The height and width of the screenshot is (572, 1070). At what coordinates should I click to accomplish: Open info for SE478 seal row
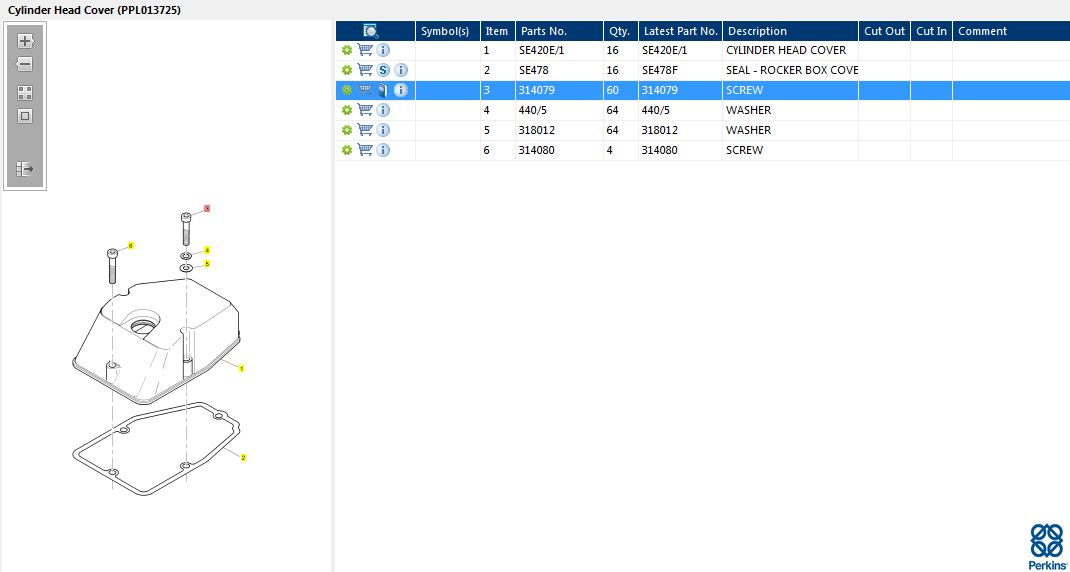pos(401,70)
